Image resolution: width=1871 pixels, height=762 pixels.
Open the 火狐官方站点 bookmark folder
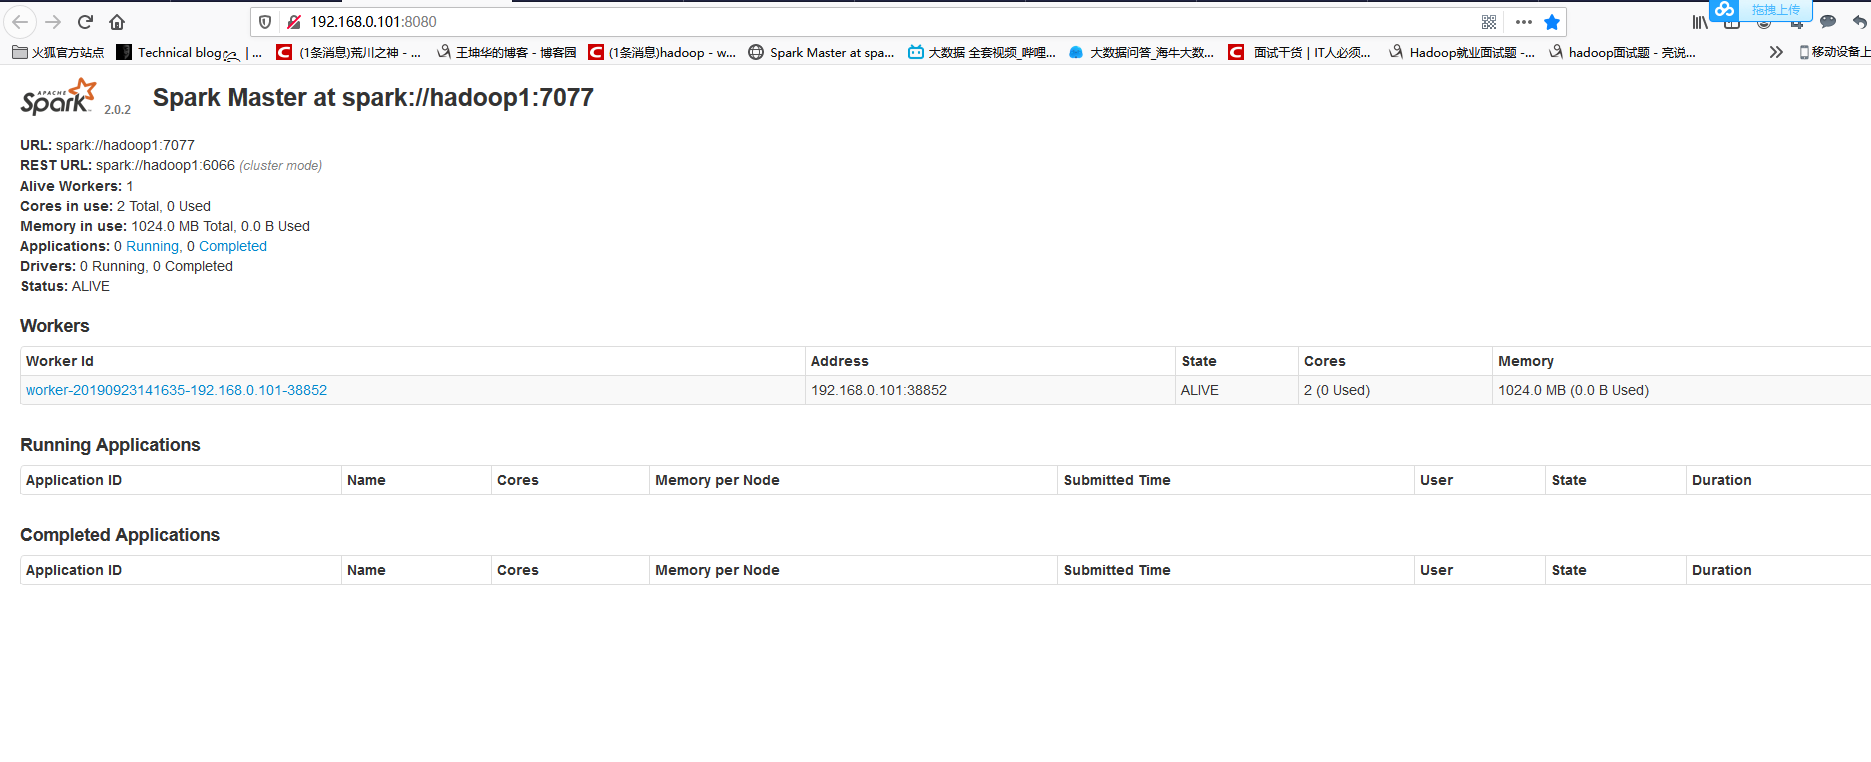(58, 52)
